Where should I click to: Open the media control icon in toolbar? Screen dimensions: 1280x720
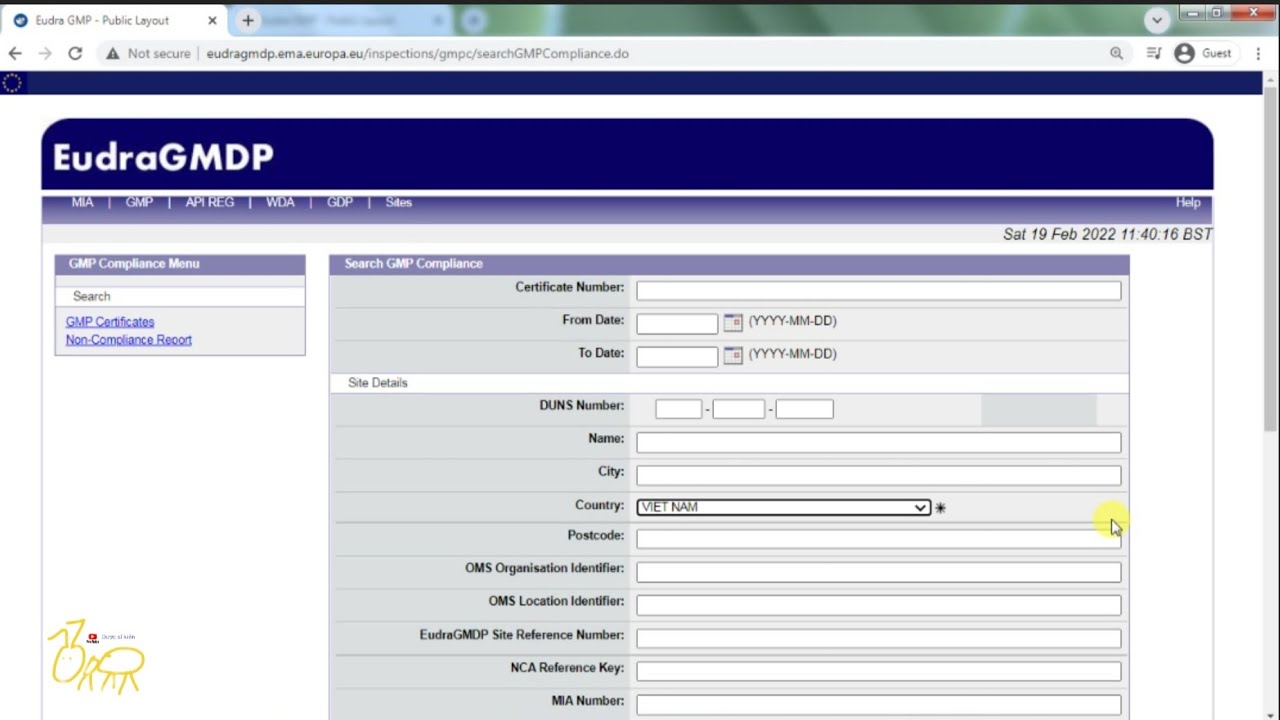tap(1153, 53)
